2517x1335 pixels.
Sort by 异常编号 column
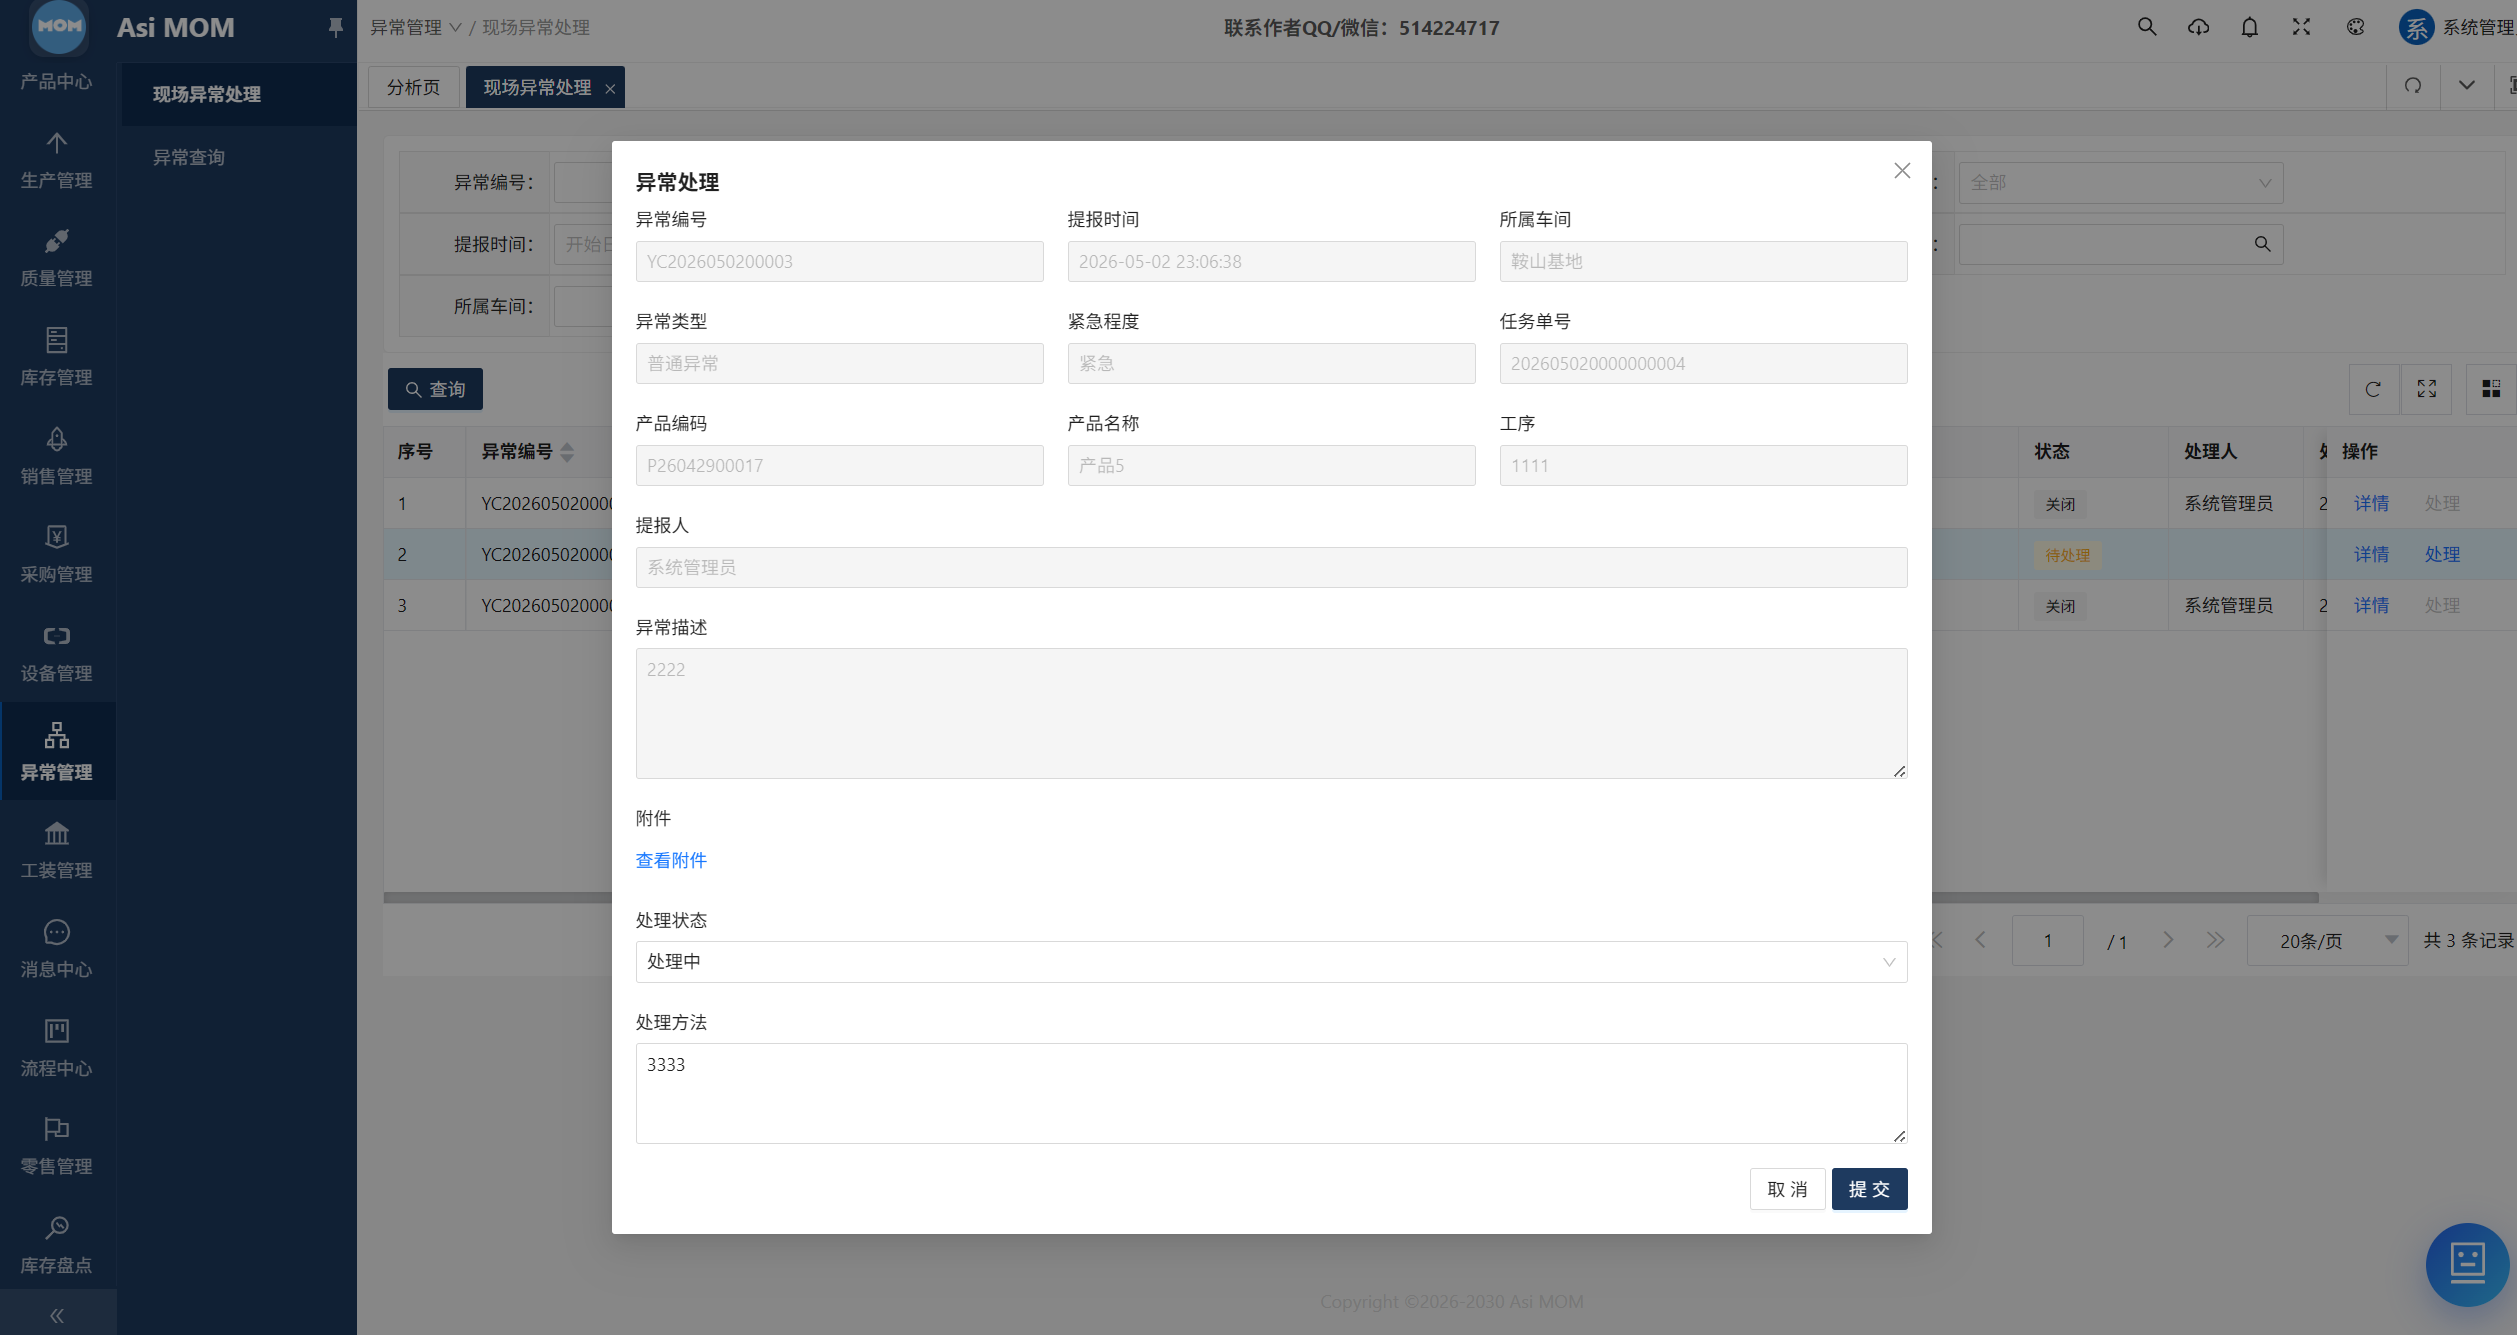pos(567,452)
